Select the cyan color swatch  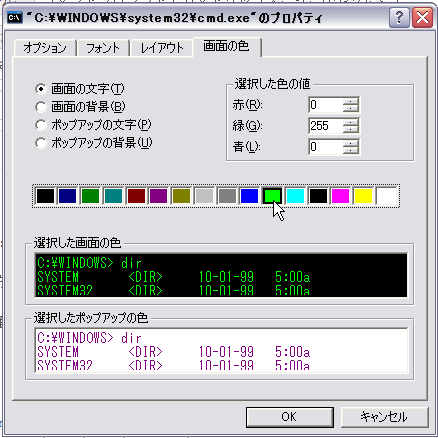pos(295,196)
